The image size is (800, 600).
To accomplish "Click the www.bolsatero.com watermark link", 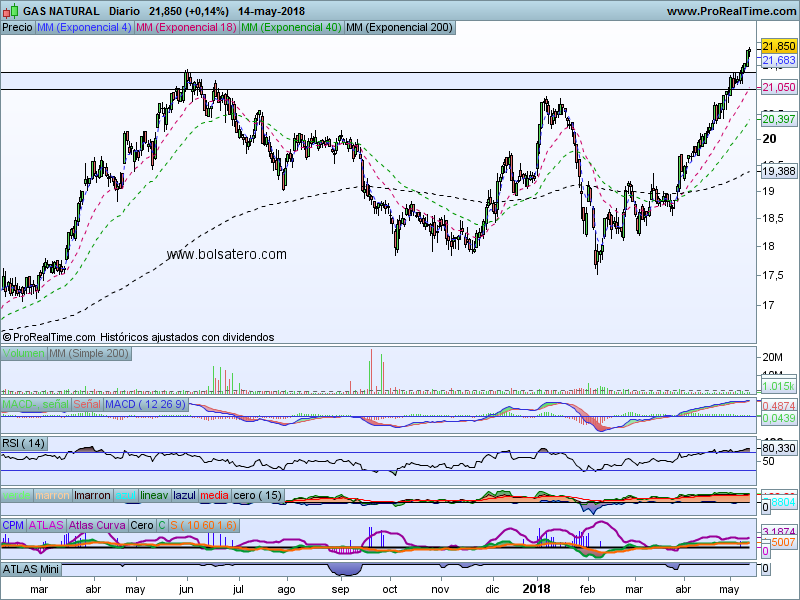I will point(226,255).
